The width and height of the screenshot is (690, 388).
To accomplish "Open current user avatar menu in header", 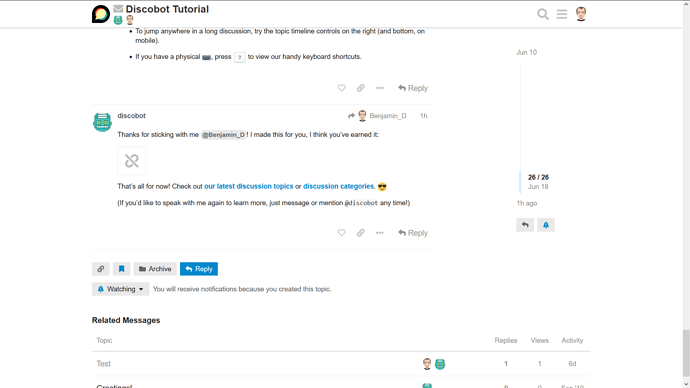I will (581, 14).
